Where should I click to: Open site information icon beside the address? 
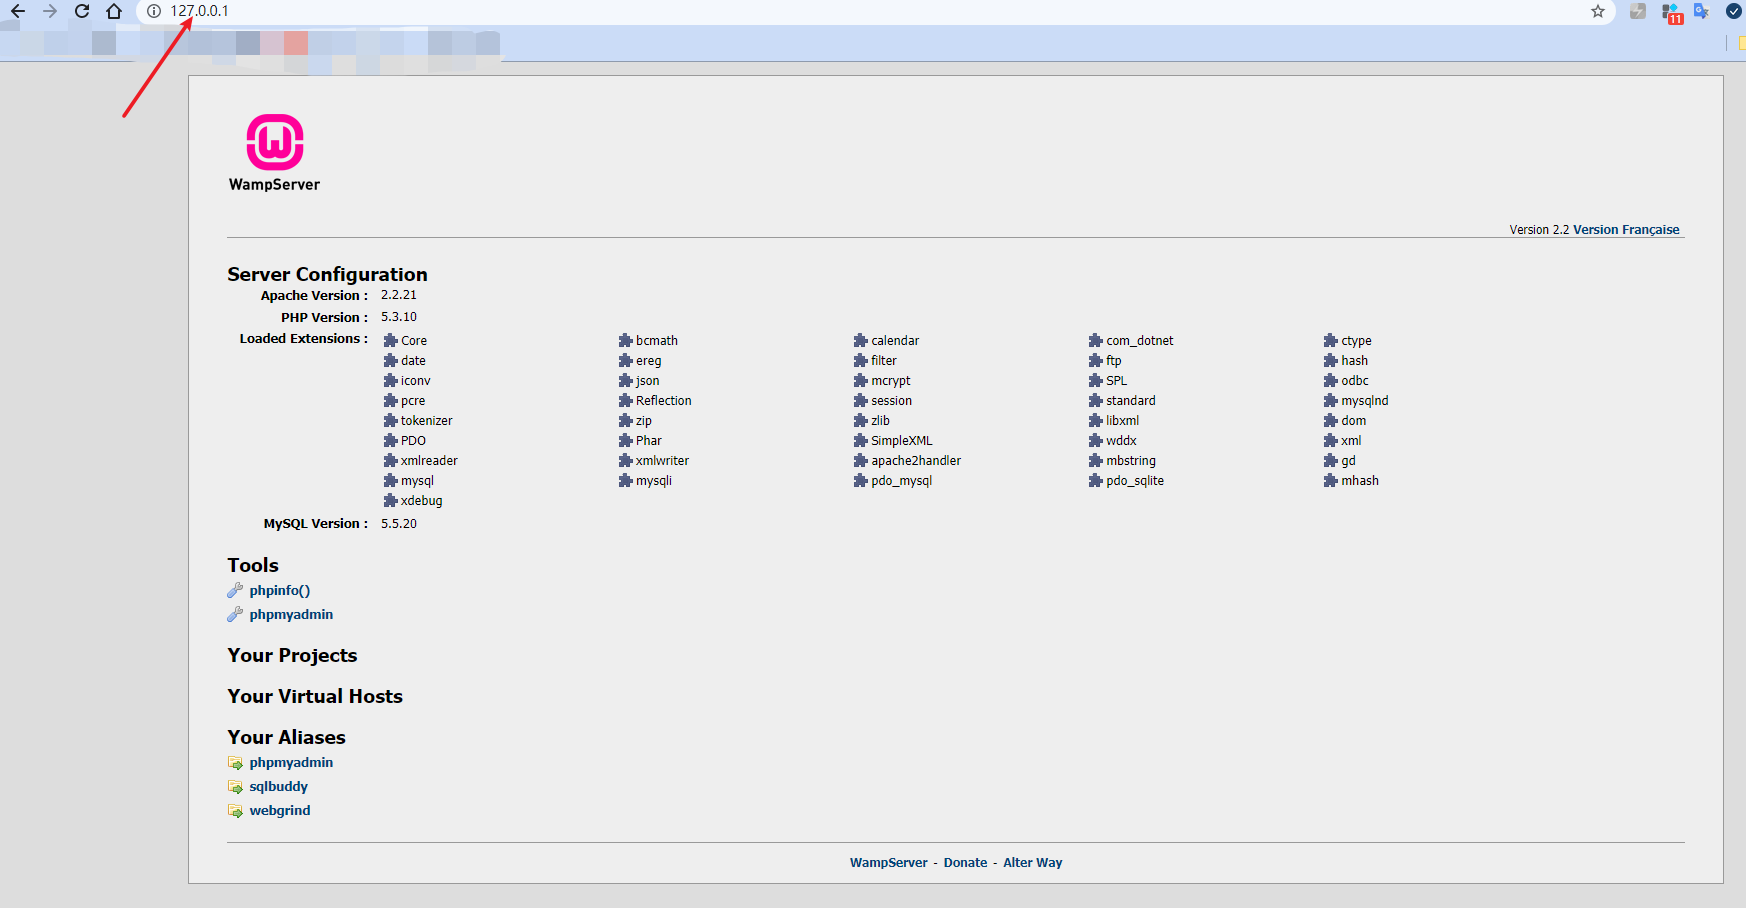[154, 11]
